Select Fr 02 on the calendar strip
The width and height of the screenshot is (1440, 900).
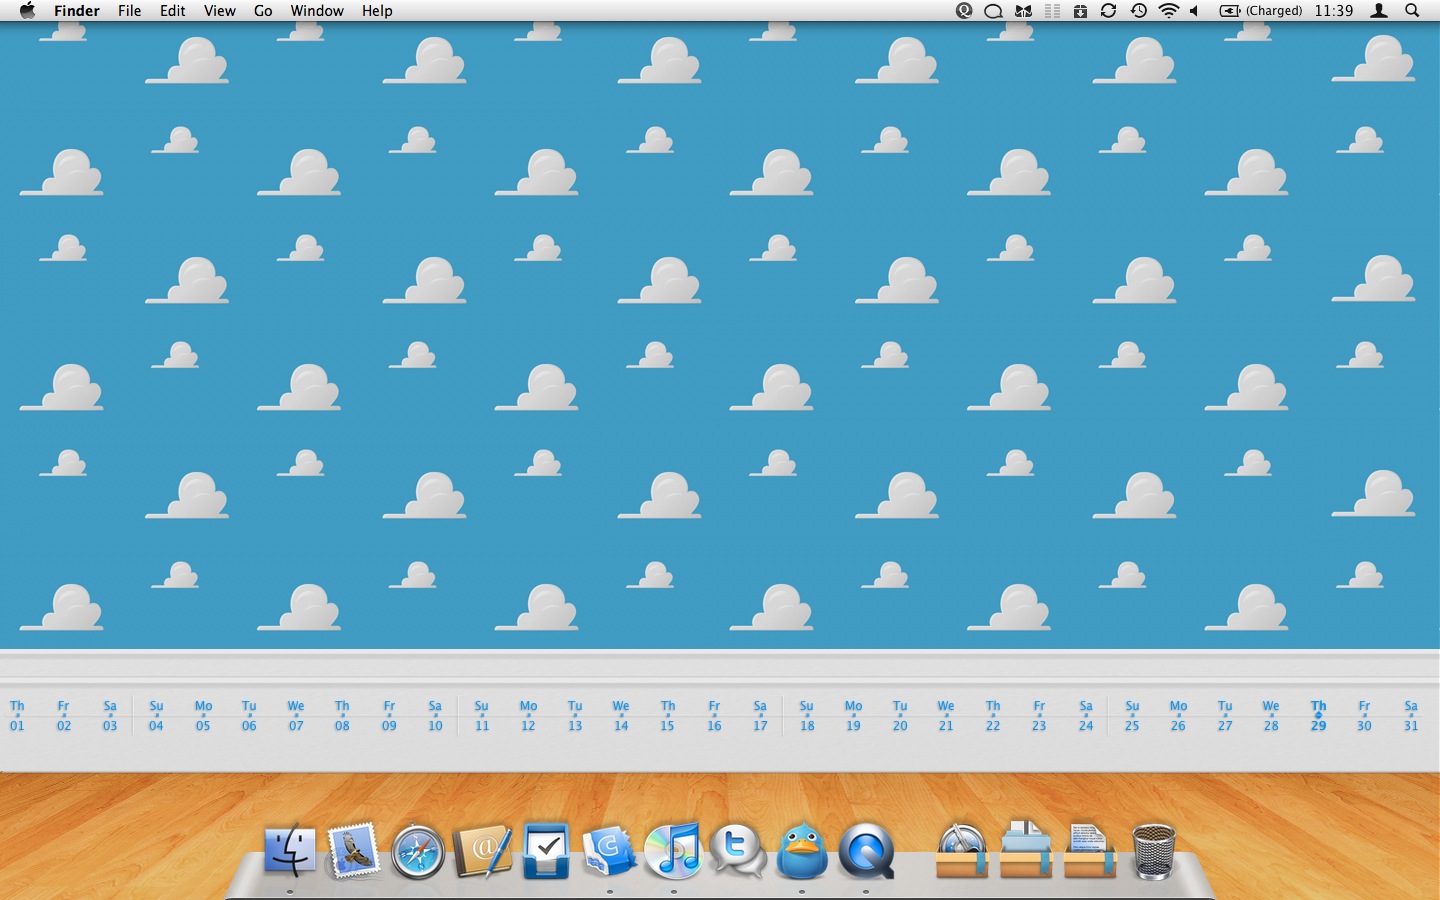point(63,716)
